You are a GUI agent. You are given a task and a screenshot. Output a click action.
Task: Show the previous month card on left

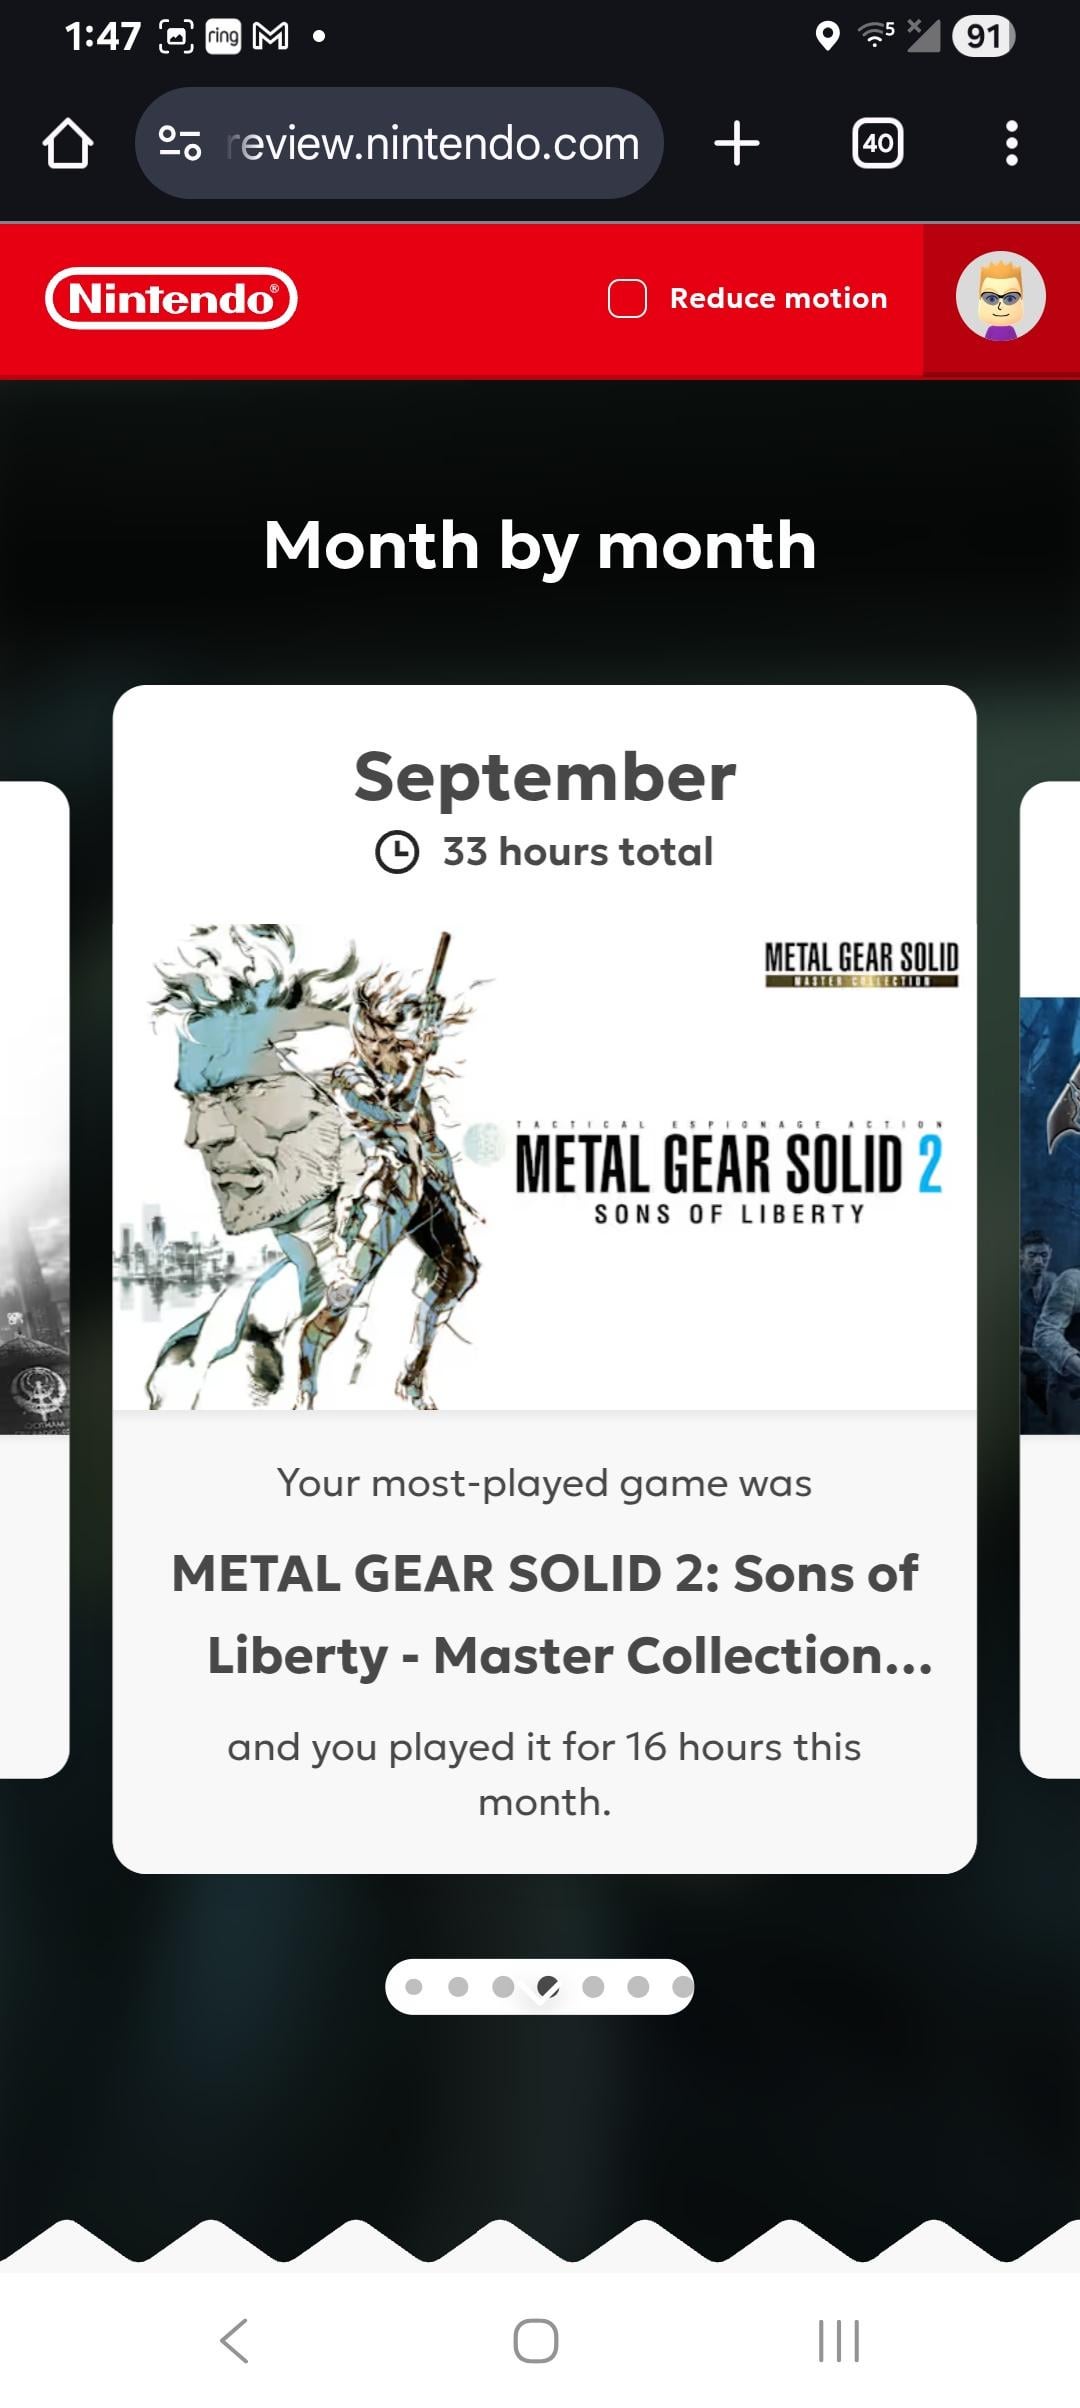tap(34, 1280)
